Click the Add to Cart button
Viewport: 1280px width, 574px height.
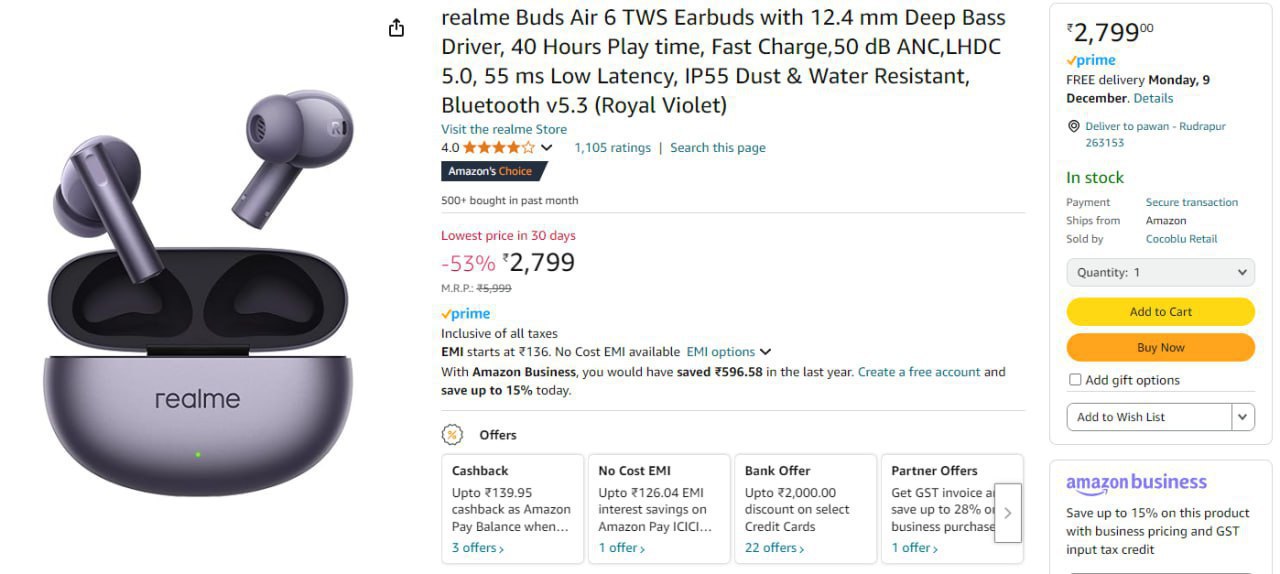click(1160, 312)
